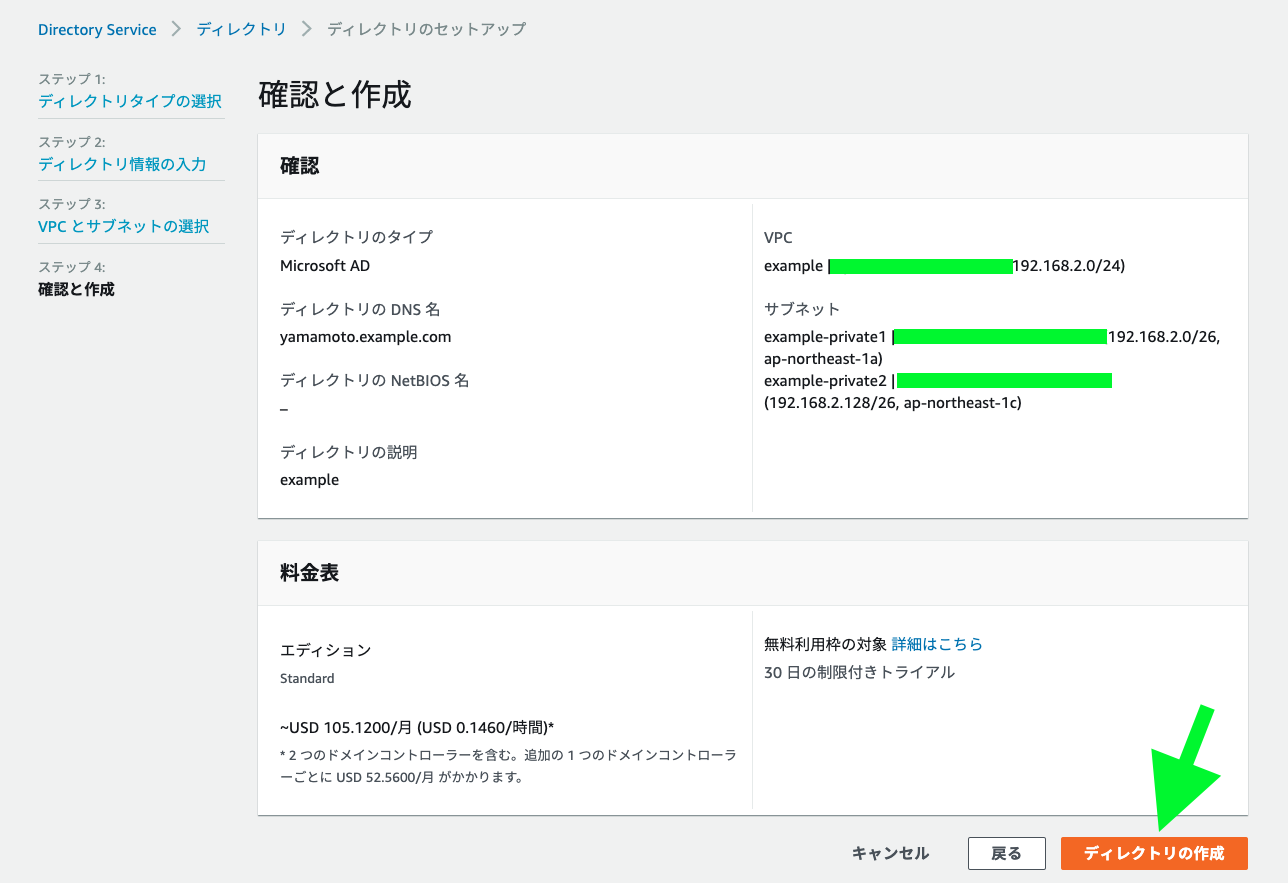Click the ディレクトリのセットアップ breadcrumb text

click(426, 29)
